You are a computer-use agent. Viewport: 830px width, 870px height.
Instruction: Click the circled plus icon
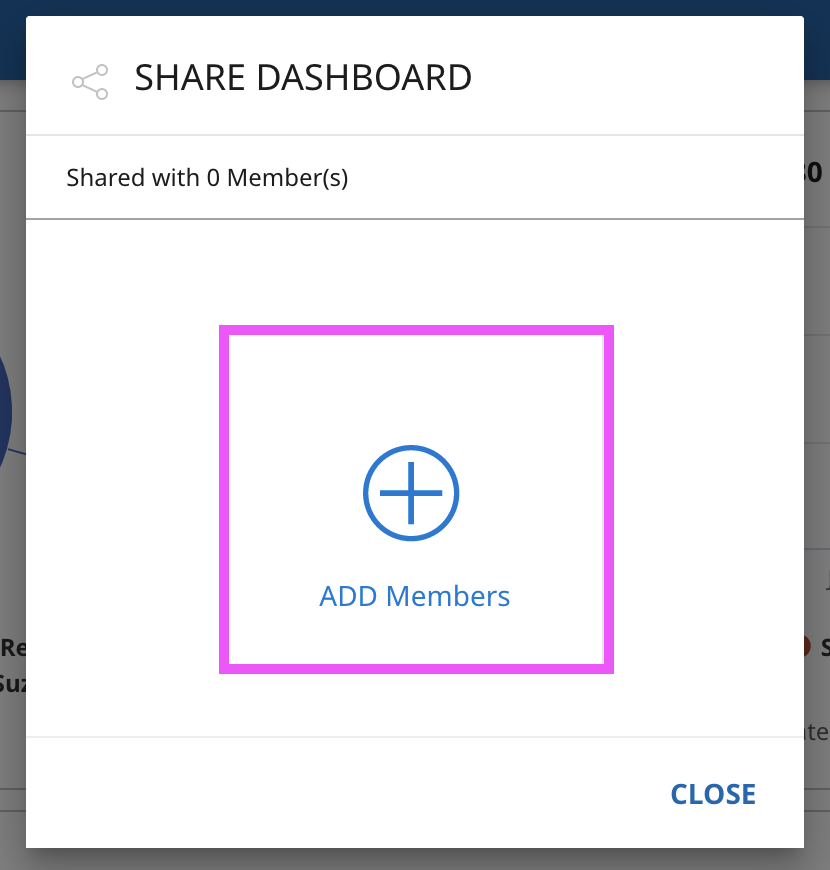tap(410, 493)
